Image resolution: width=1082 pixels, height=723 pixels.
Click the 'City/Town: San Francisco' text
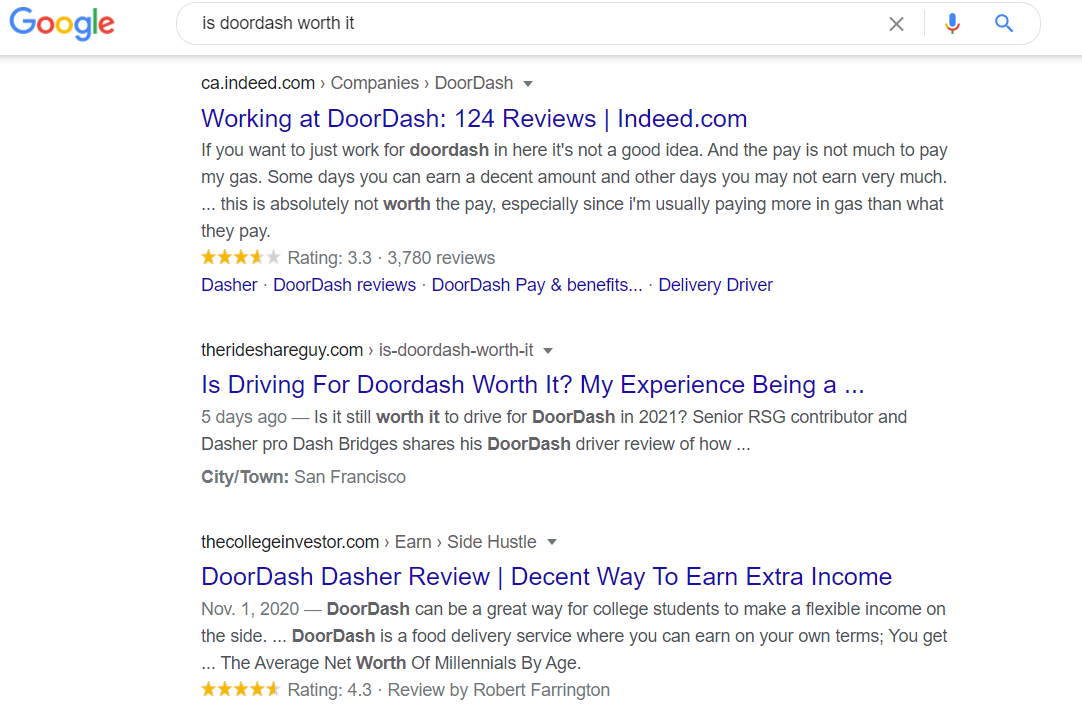point(304,477)
